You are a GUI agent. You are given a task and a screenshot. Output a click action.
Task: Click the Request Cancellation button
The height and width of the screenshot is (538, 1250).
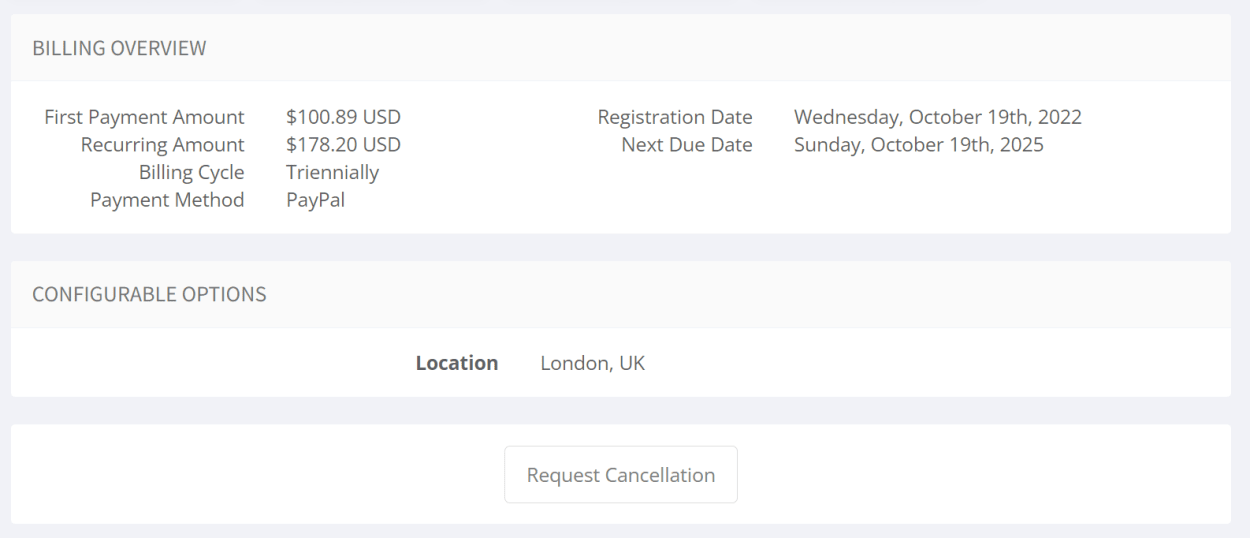(621, 475)
